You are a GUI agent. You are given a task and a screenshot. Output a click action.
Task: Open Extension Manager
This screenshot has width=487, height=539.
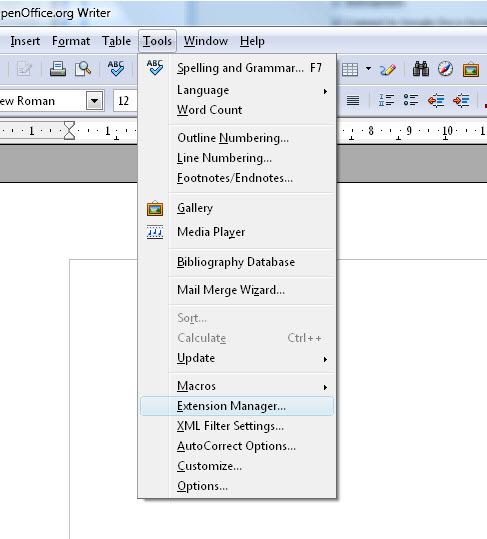[x=237, y=406]
